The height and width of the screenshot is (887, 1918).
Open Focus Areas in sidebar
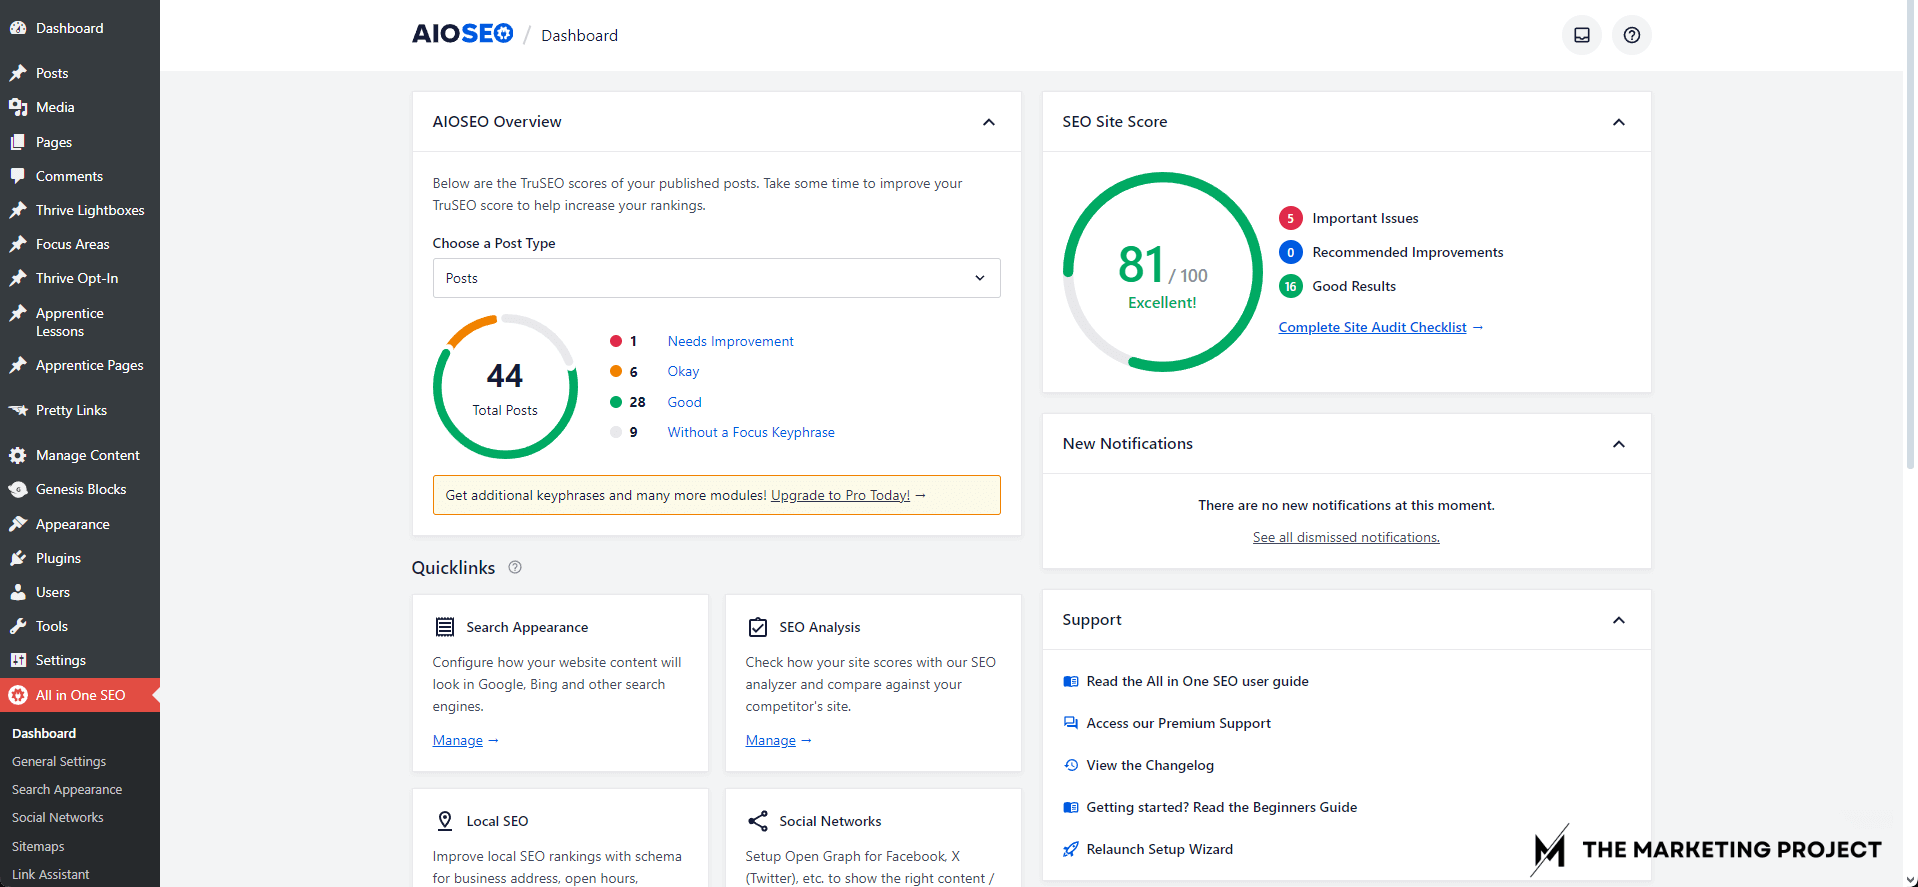pyautogui.click(x=80, y=244)
